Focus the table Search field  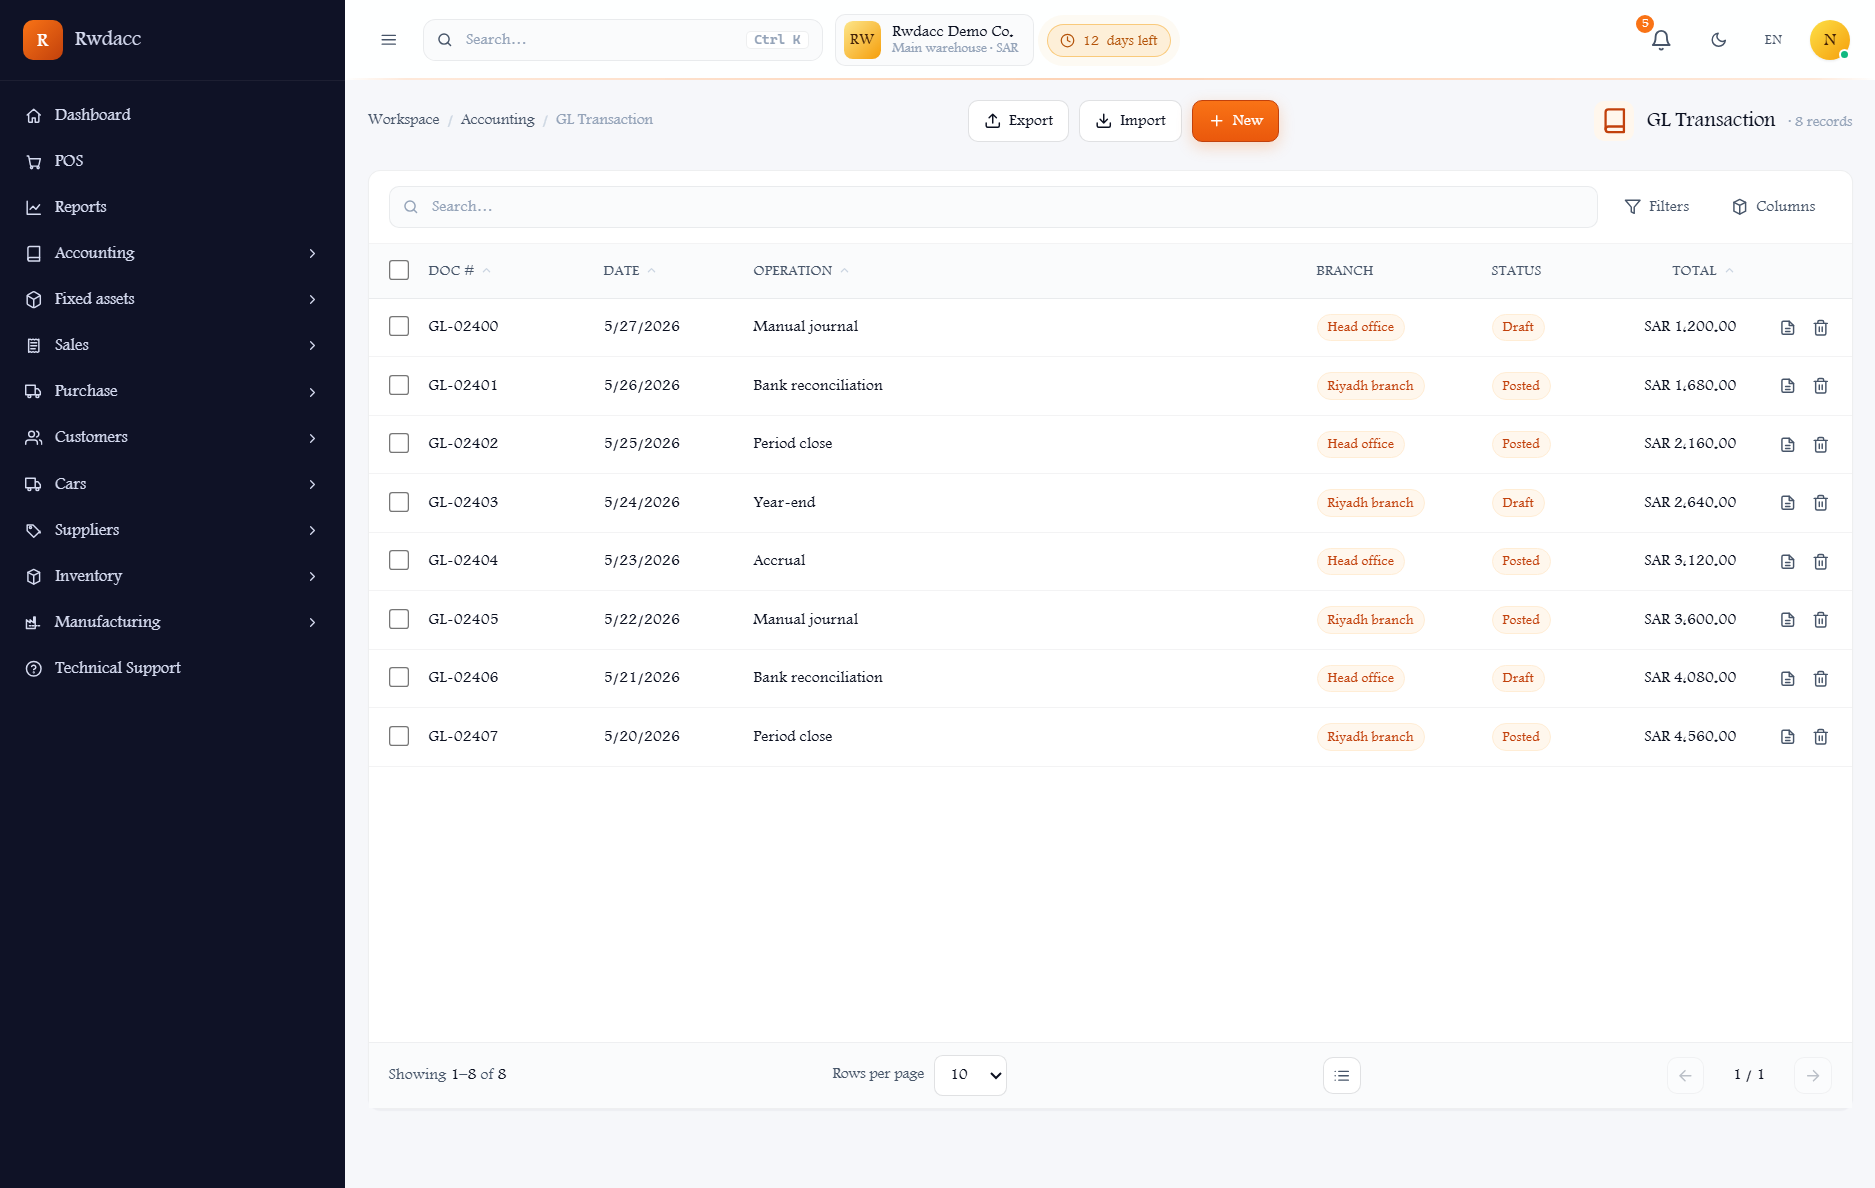[x=993, y=207]
